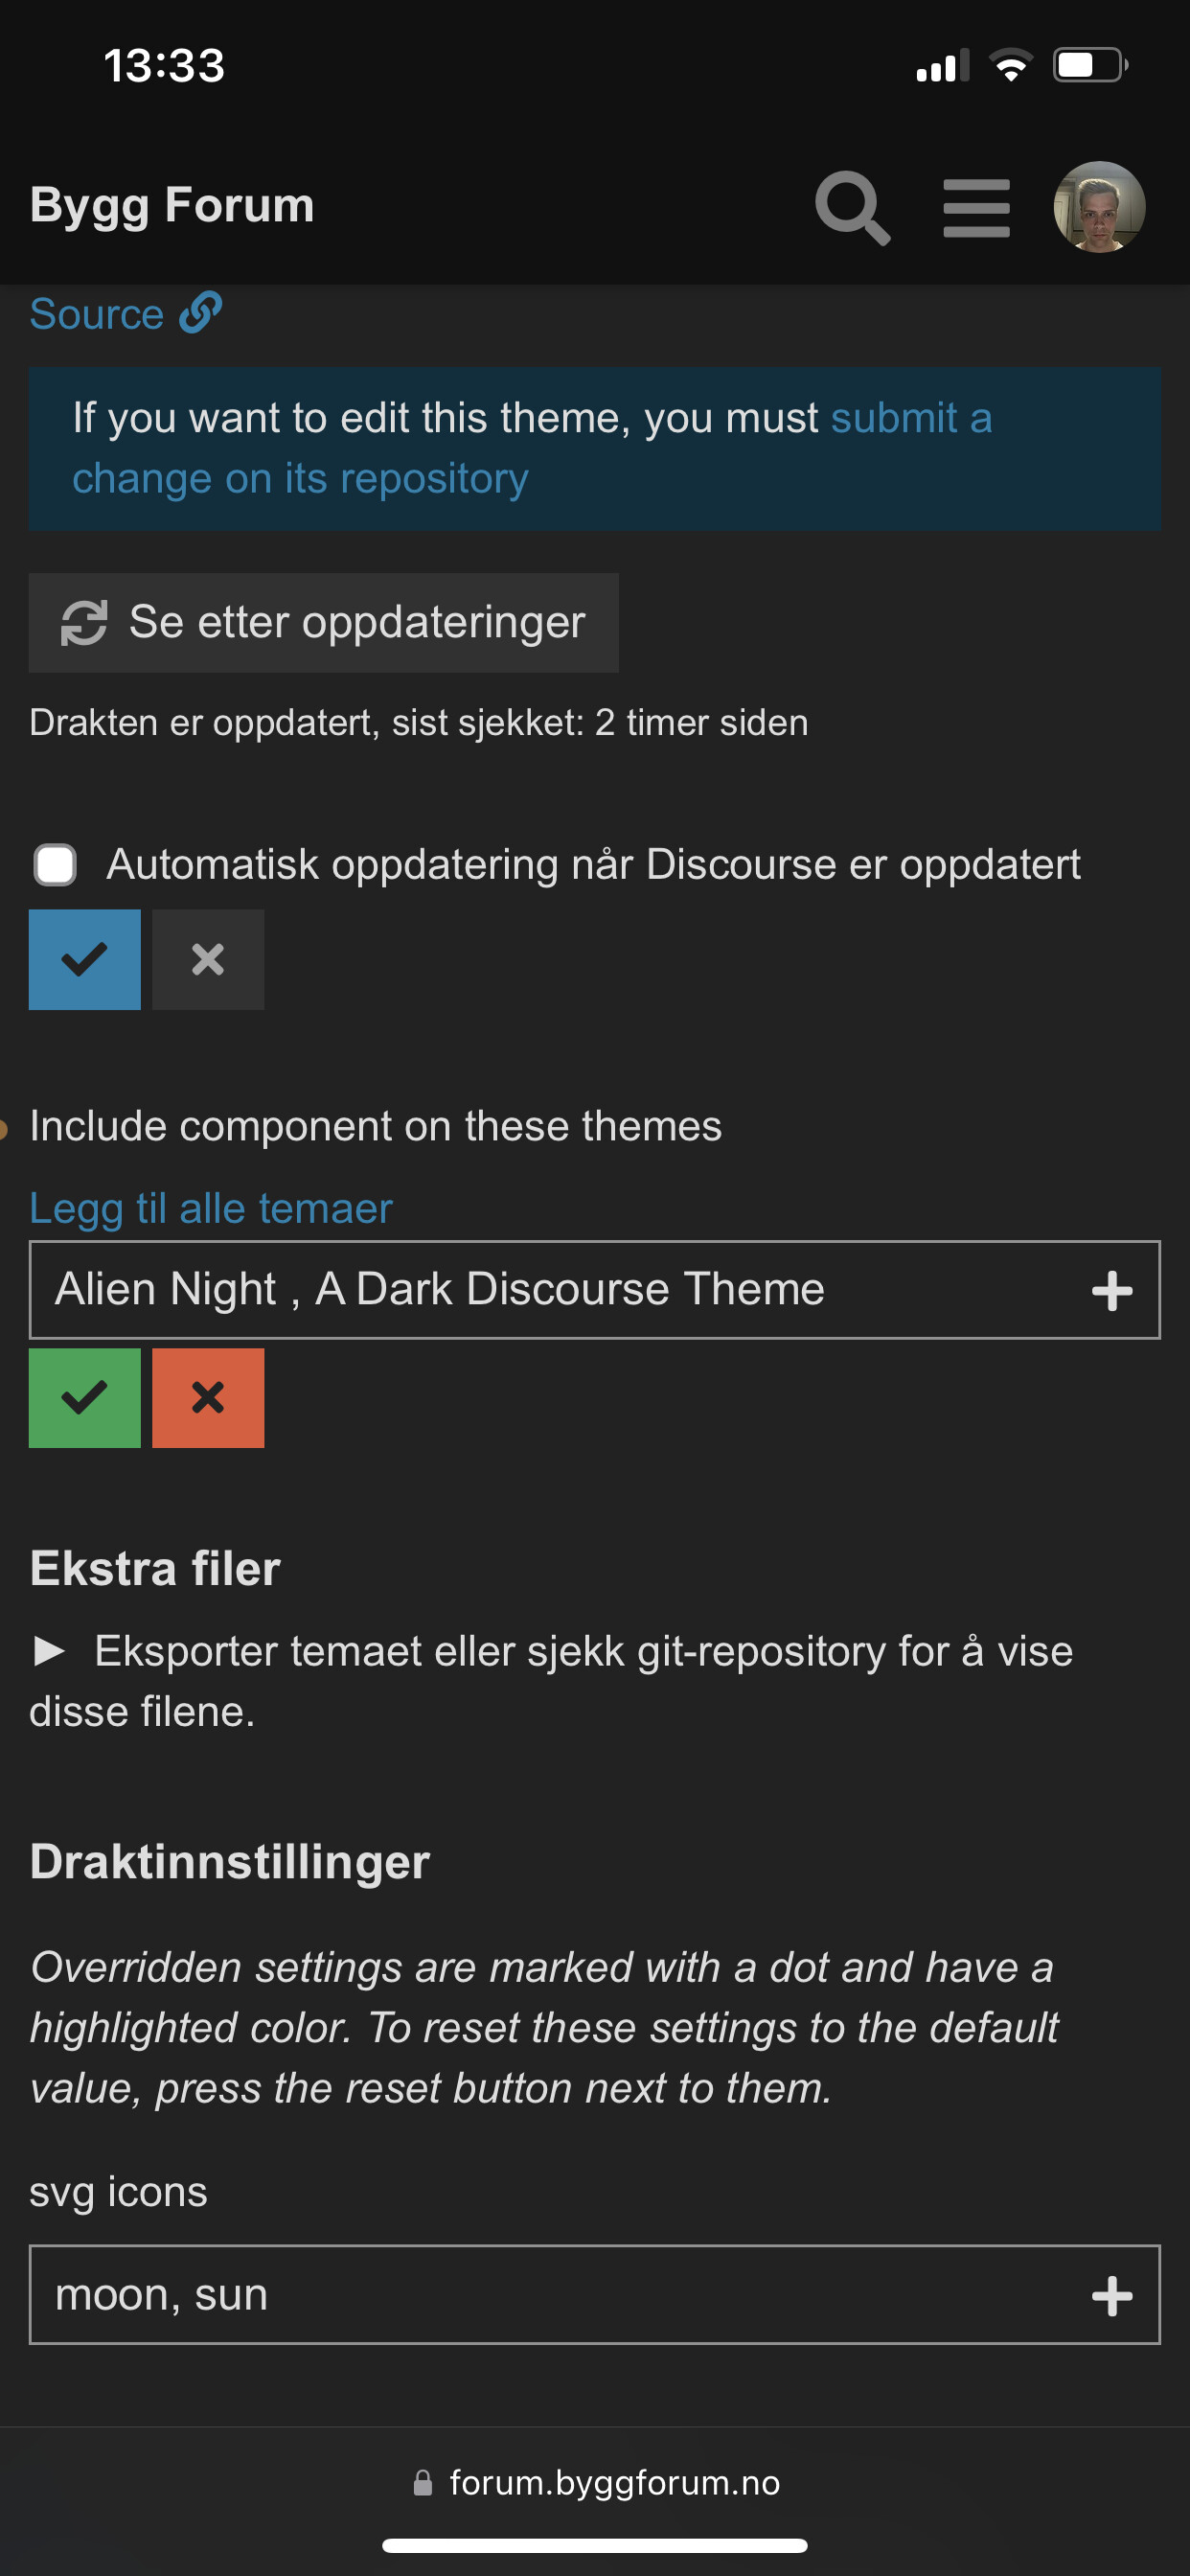
Task: Save theme selection with green checkmark
Action: [85, 1398]
